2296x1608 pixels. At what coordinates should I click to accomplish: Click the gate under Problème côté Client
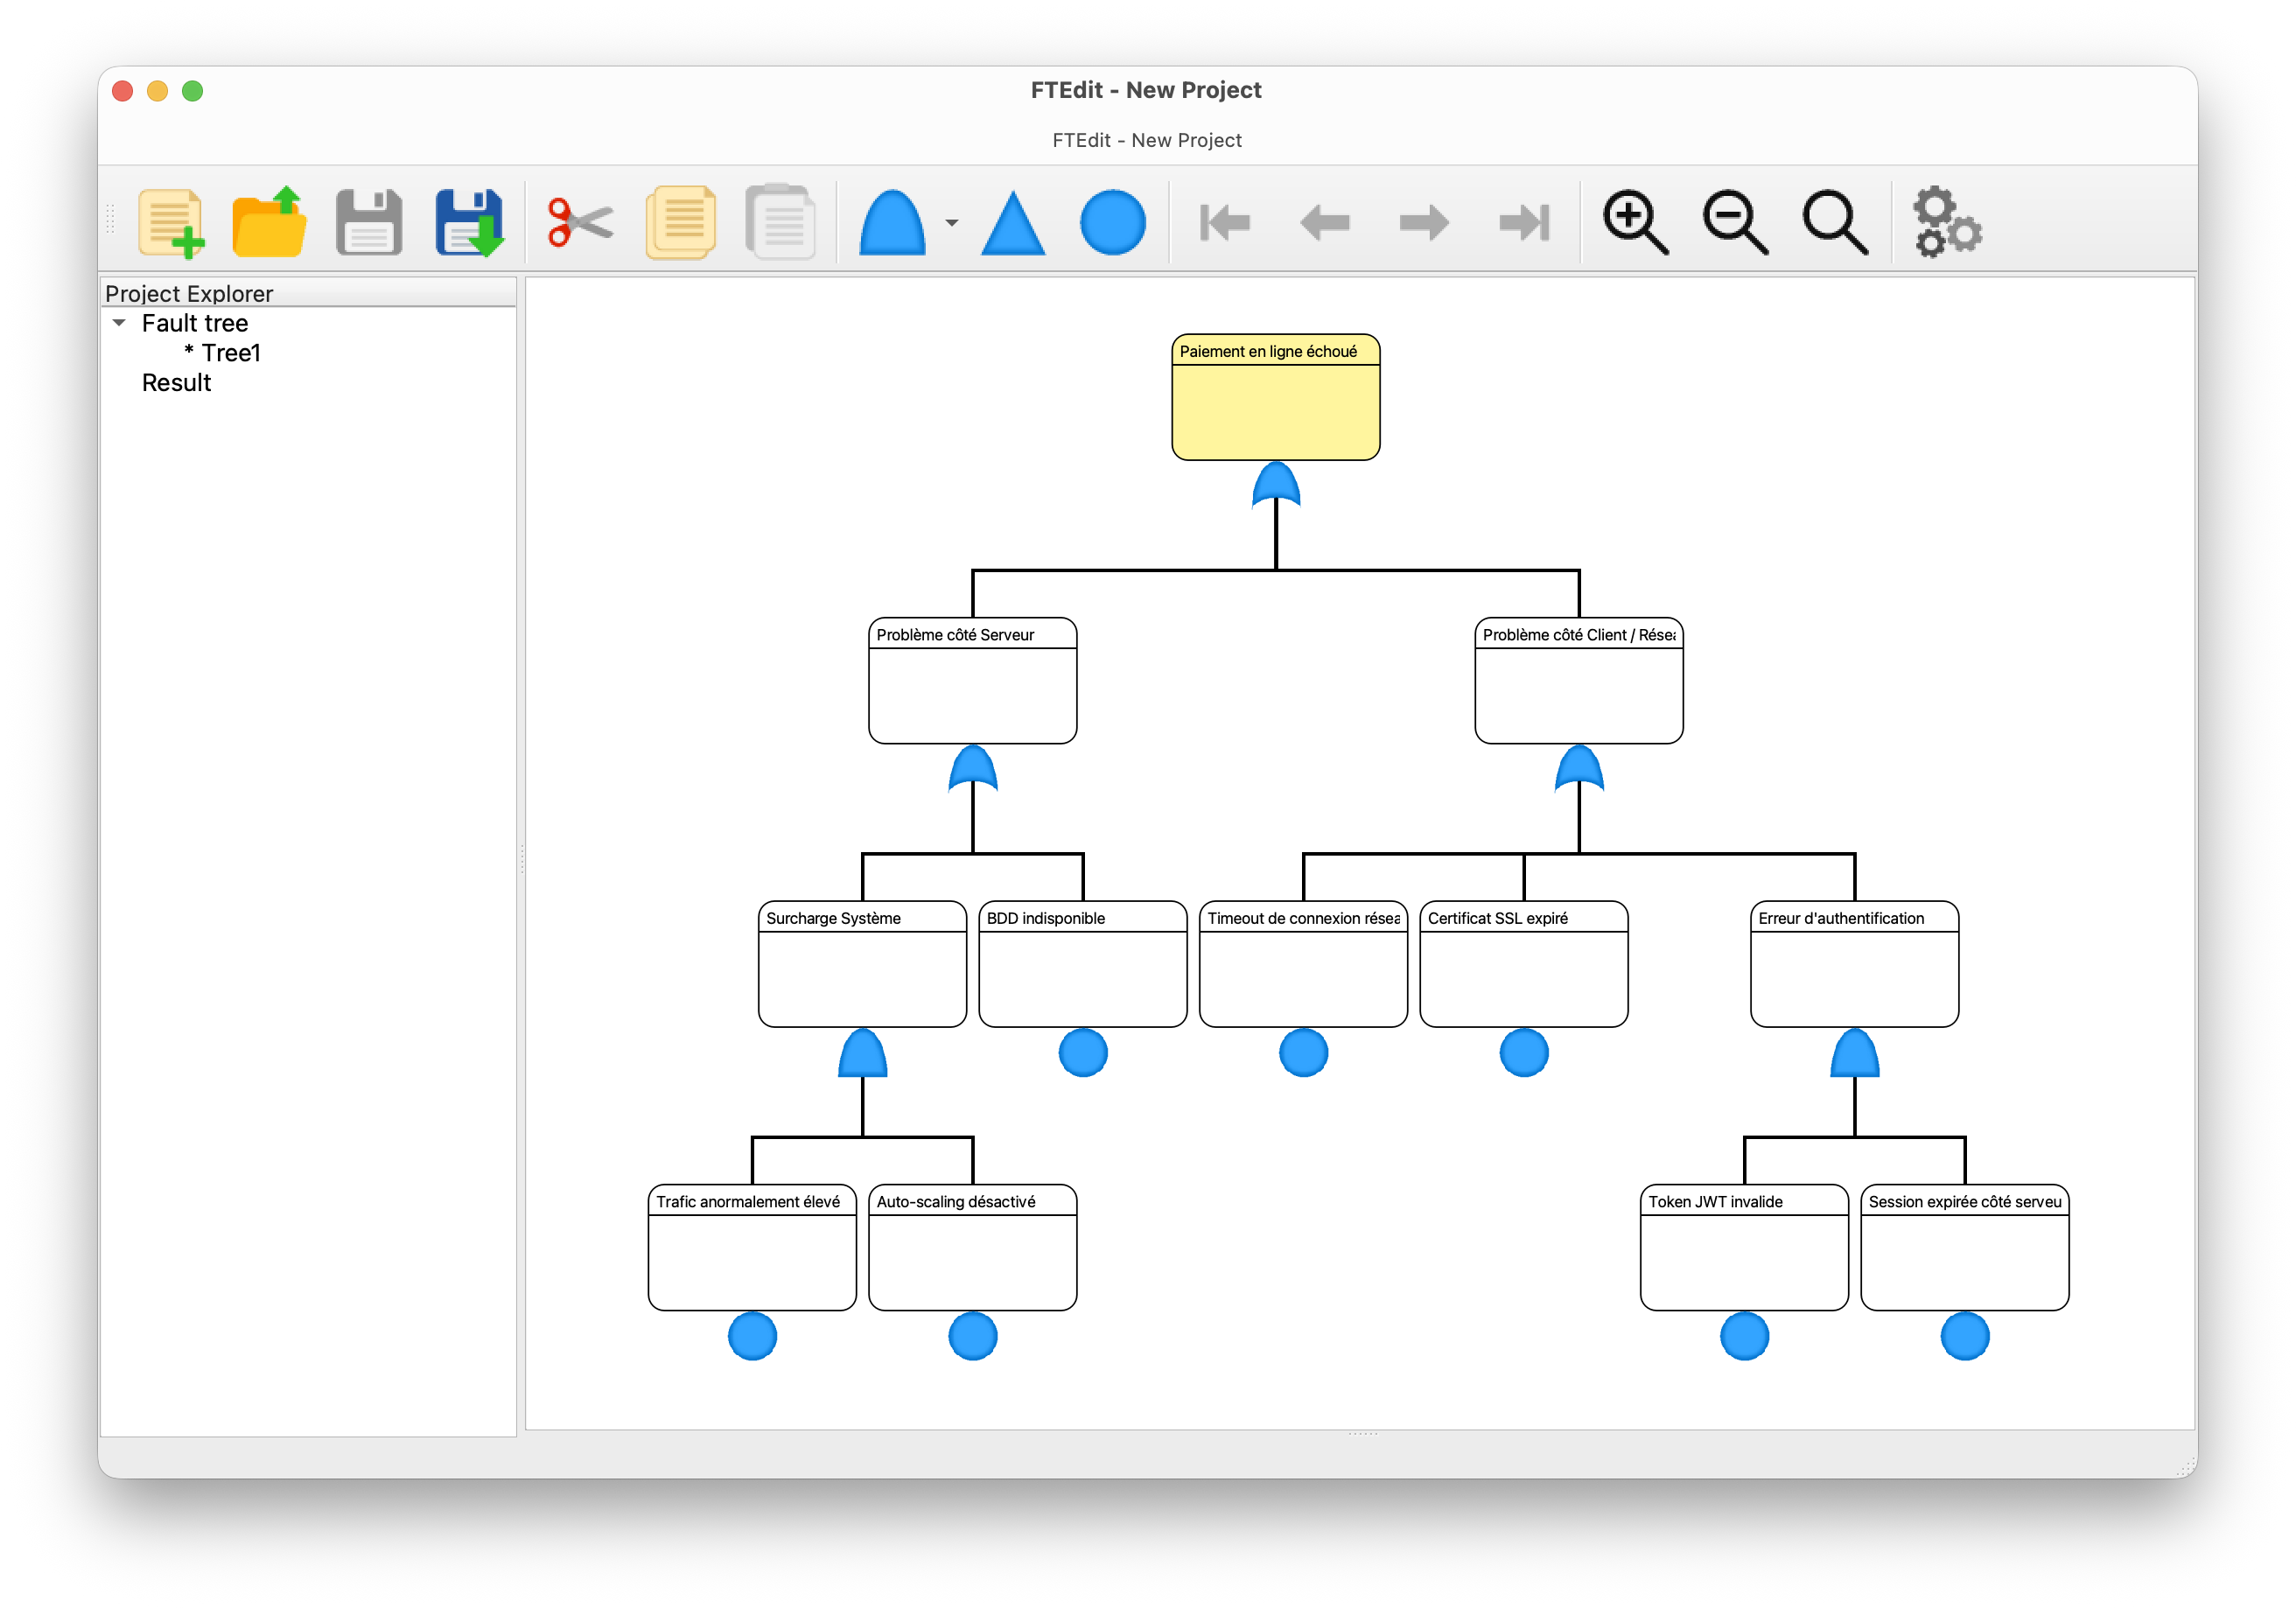[x=1579, y=769]
